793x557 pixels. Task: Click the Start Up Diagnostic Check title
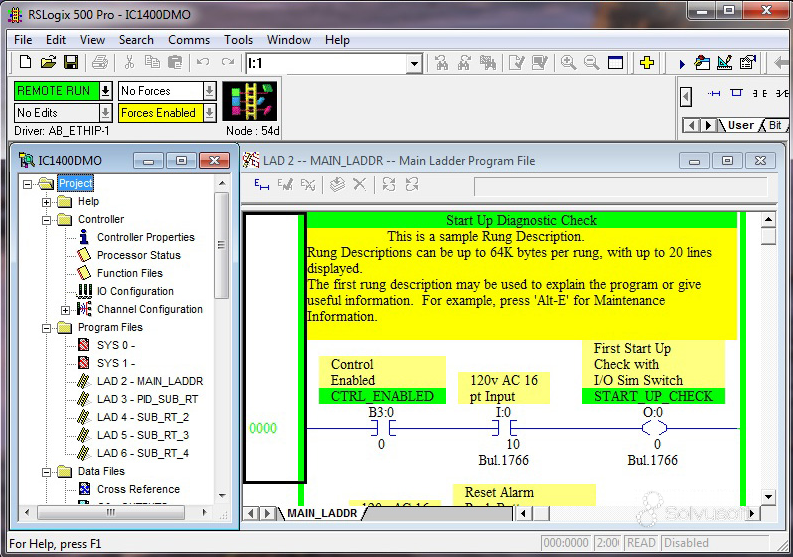pyautogui.click(x=521, y=221)
